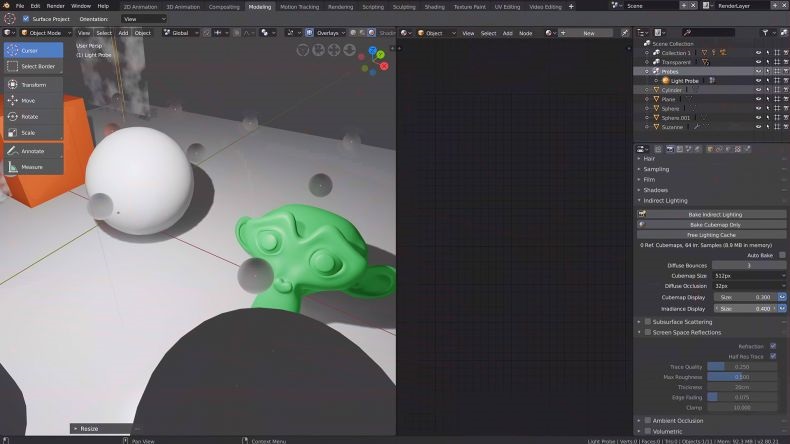The width and height of the screenshot is (790, 444).
Task: Toggle the Half Res Trace checkbox
Action: 773,356
